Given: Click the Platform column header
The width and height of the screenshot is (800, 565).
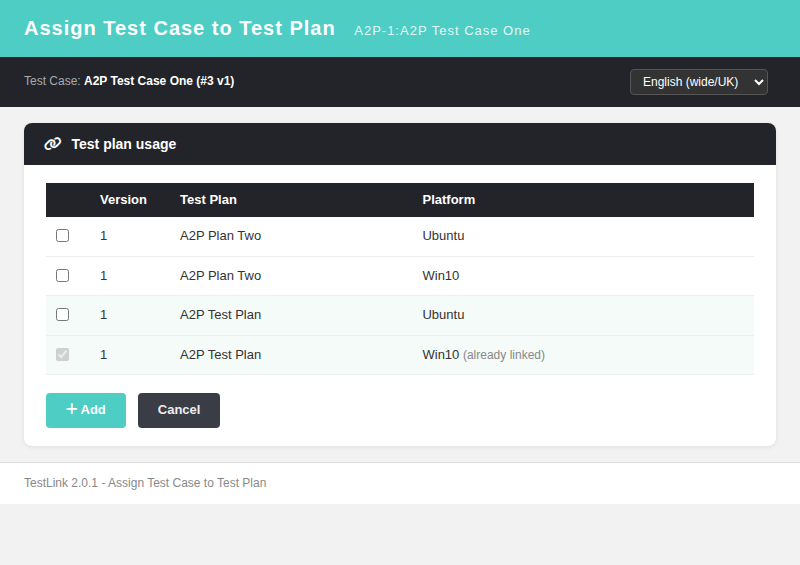Looking at the screenshot, I should click(448, 200).
